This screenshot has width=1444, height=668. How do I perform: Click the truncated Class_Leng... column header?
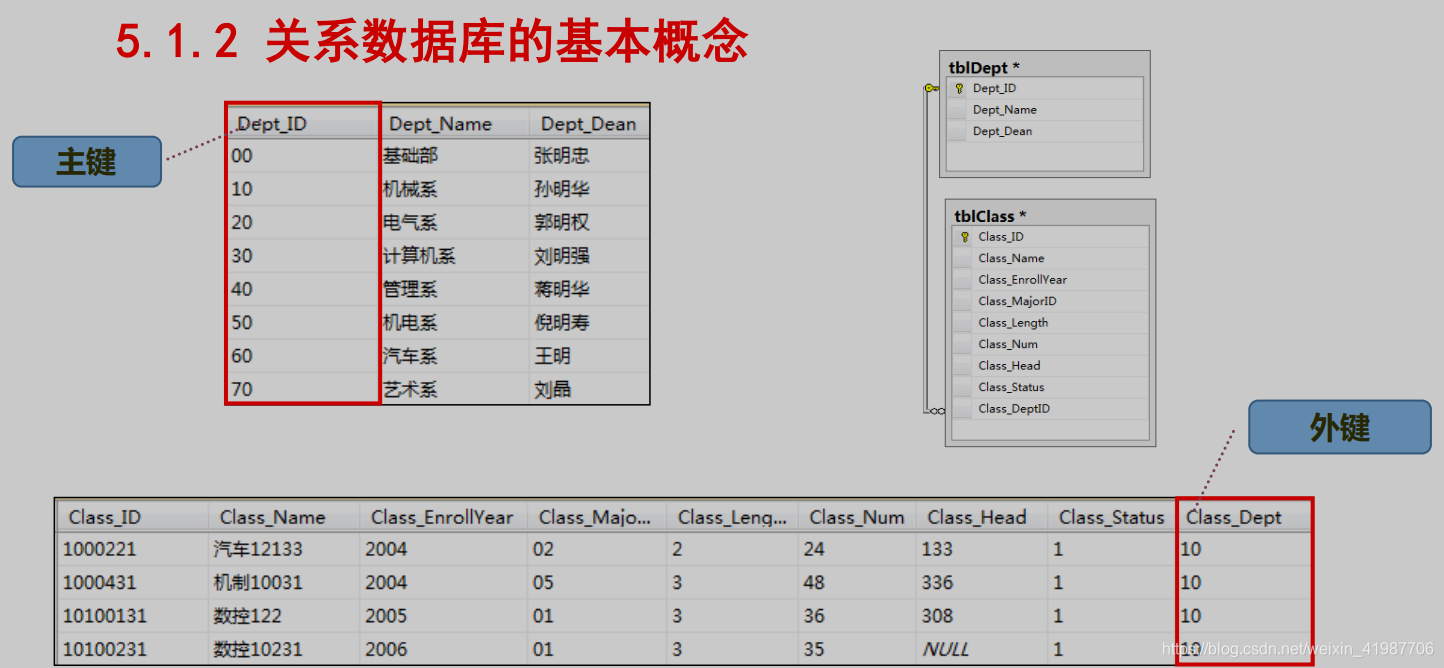733,517
